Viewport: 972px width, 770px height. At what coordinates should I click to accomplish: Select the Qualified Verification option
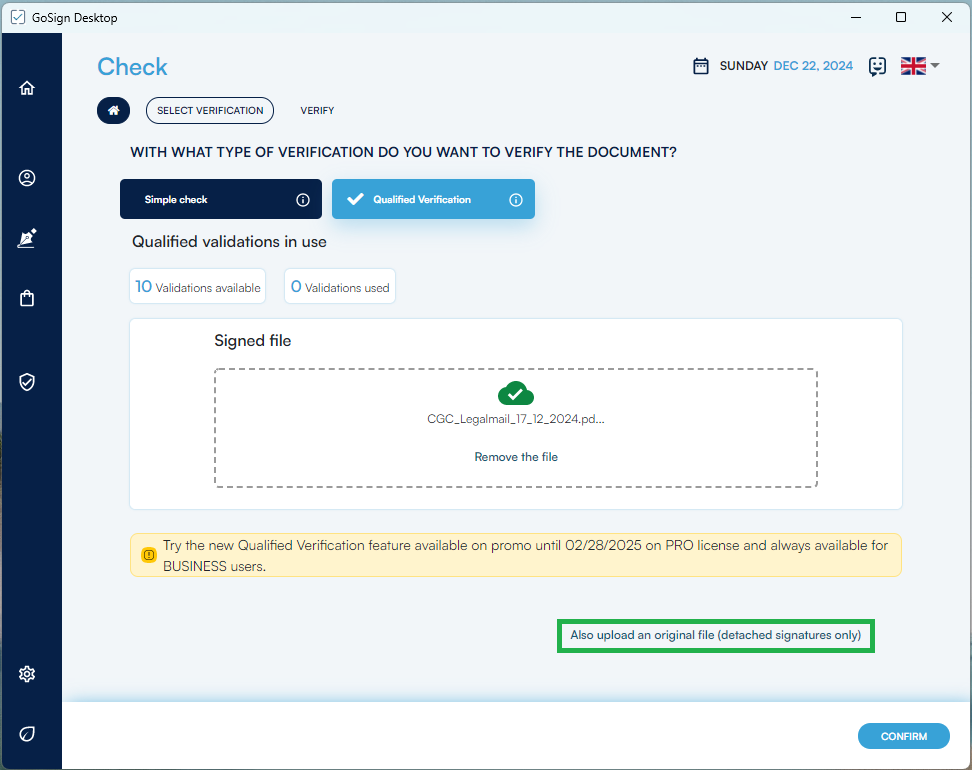tap(422, 200)
